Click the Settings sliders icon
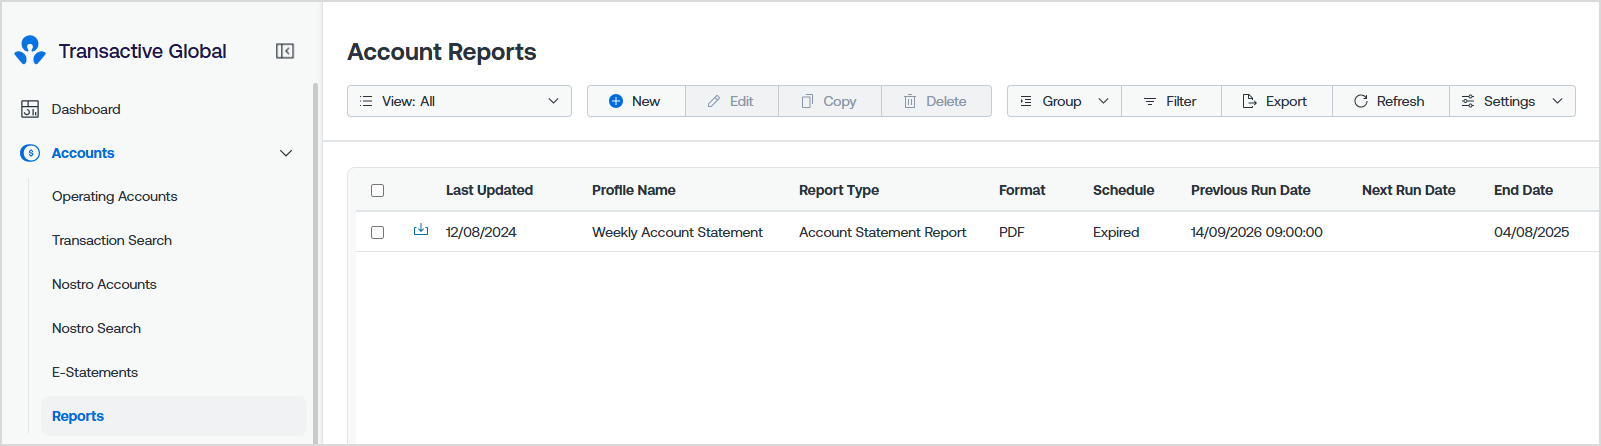 coord(1468,101)
